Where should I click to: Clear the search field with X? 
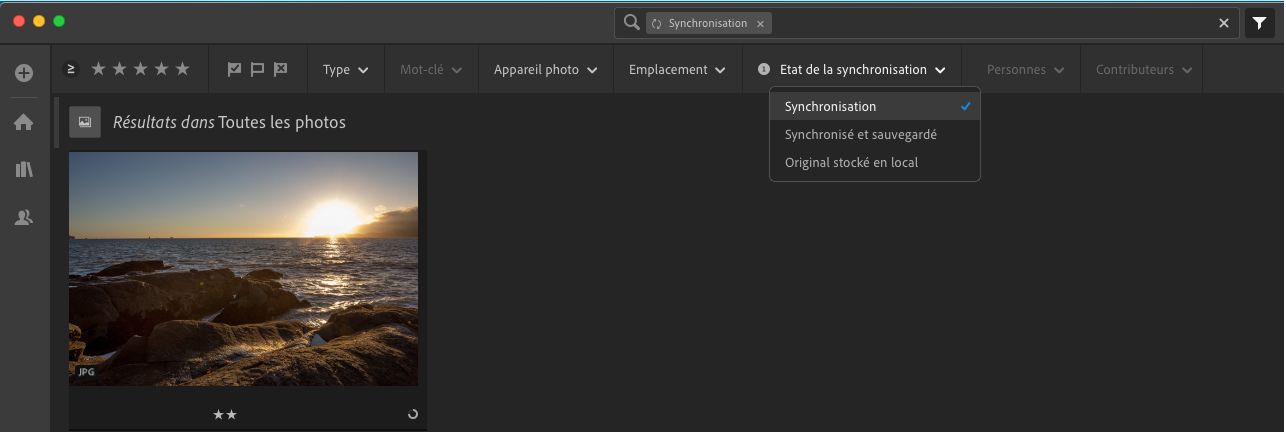tap(1223, 23)
